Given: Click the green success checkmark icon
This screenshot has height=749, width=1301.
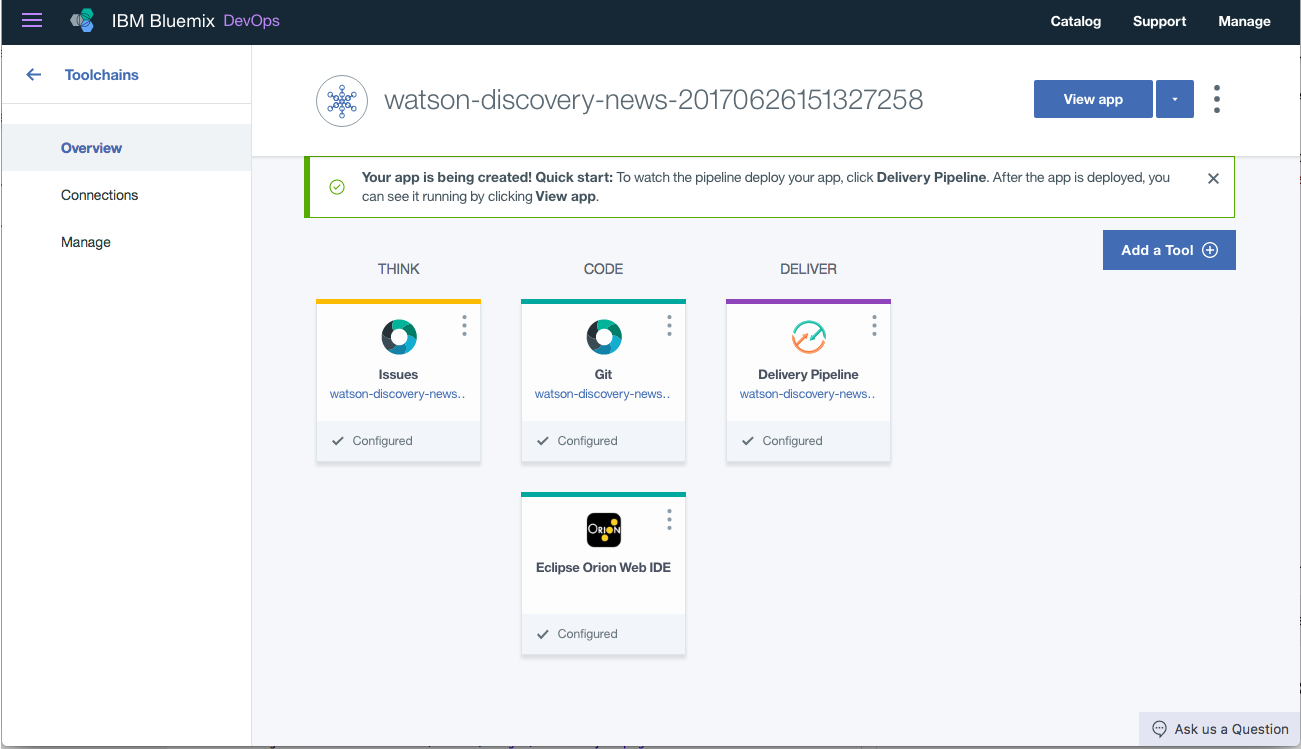Looking at the screenshot, I should 337,187.
